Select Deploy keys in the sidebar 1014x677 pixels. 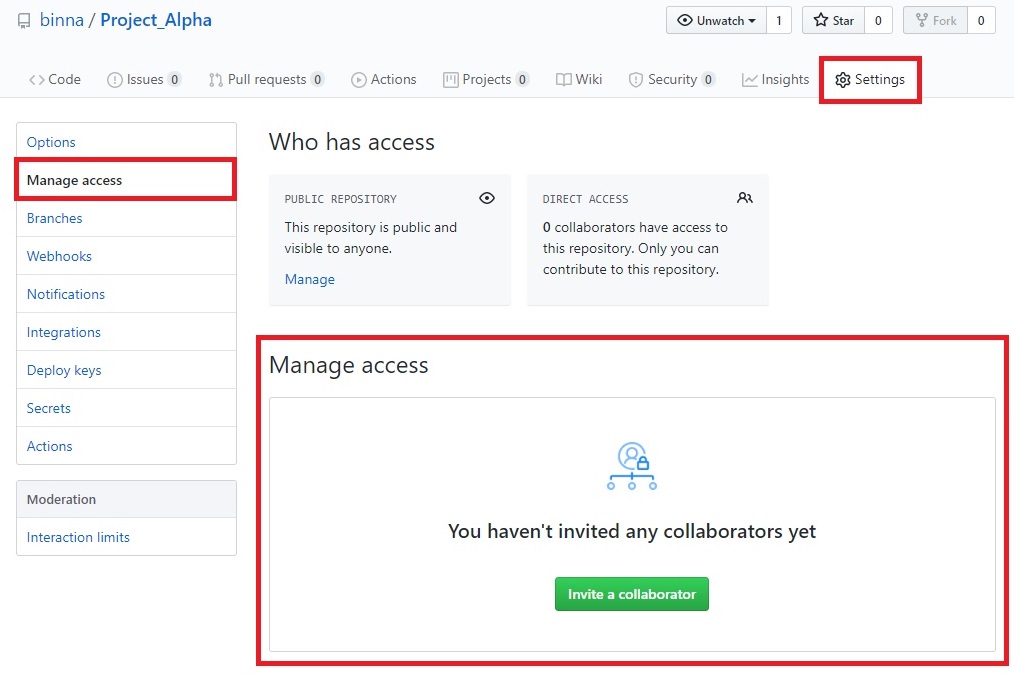coord(126,371)
